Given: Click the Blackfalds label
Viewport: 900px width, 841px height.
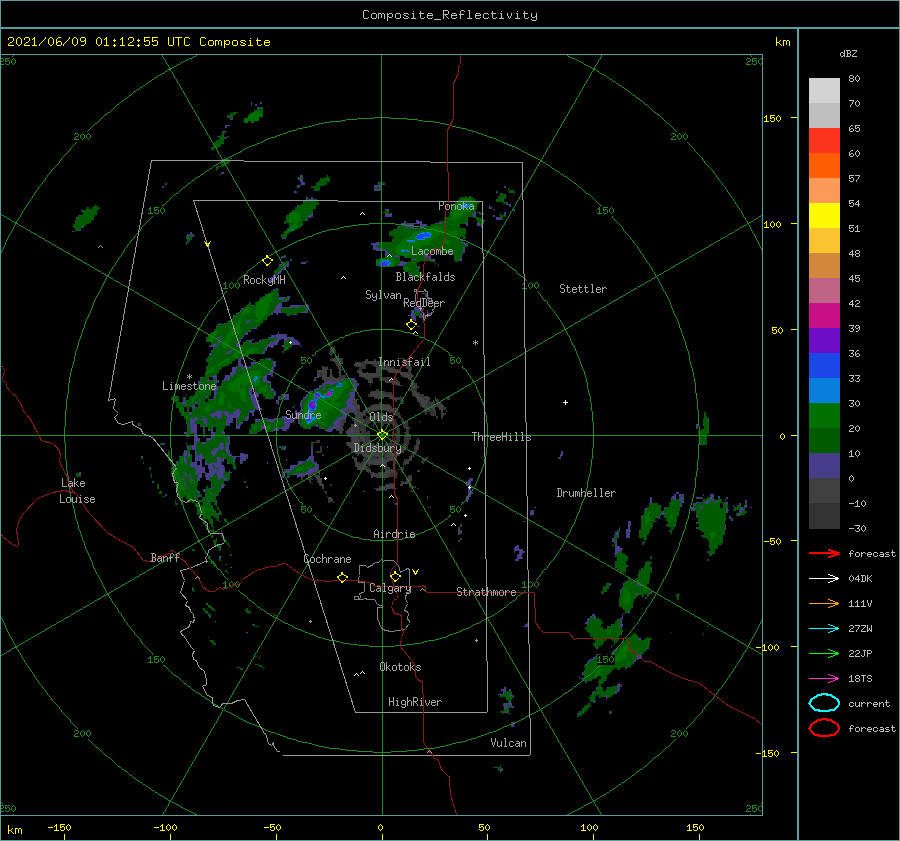Looking at the screenshot, I should pos(425,277).
